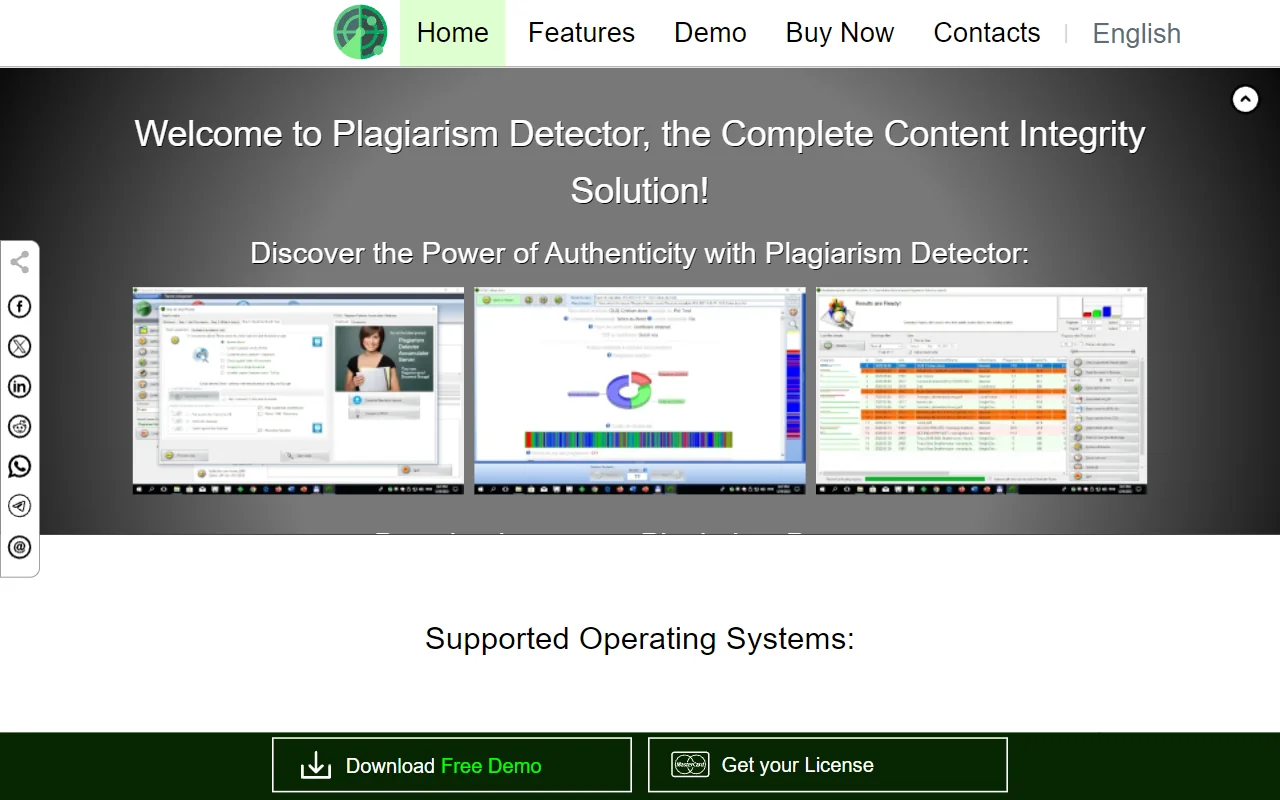Open the English language selector
This screenshot has width=1280, height=800.
[1137, 34]
